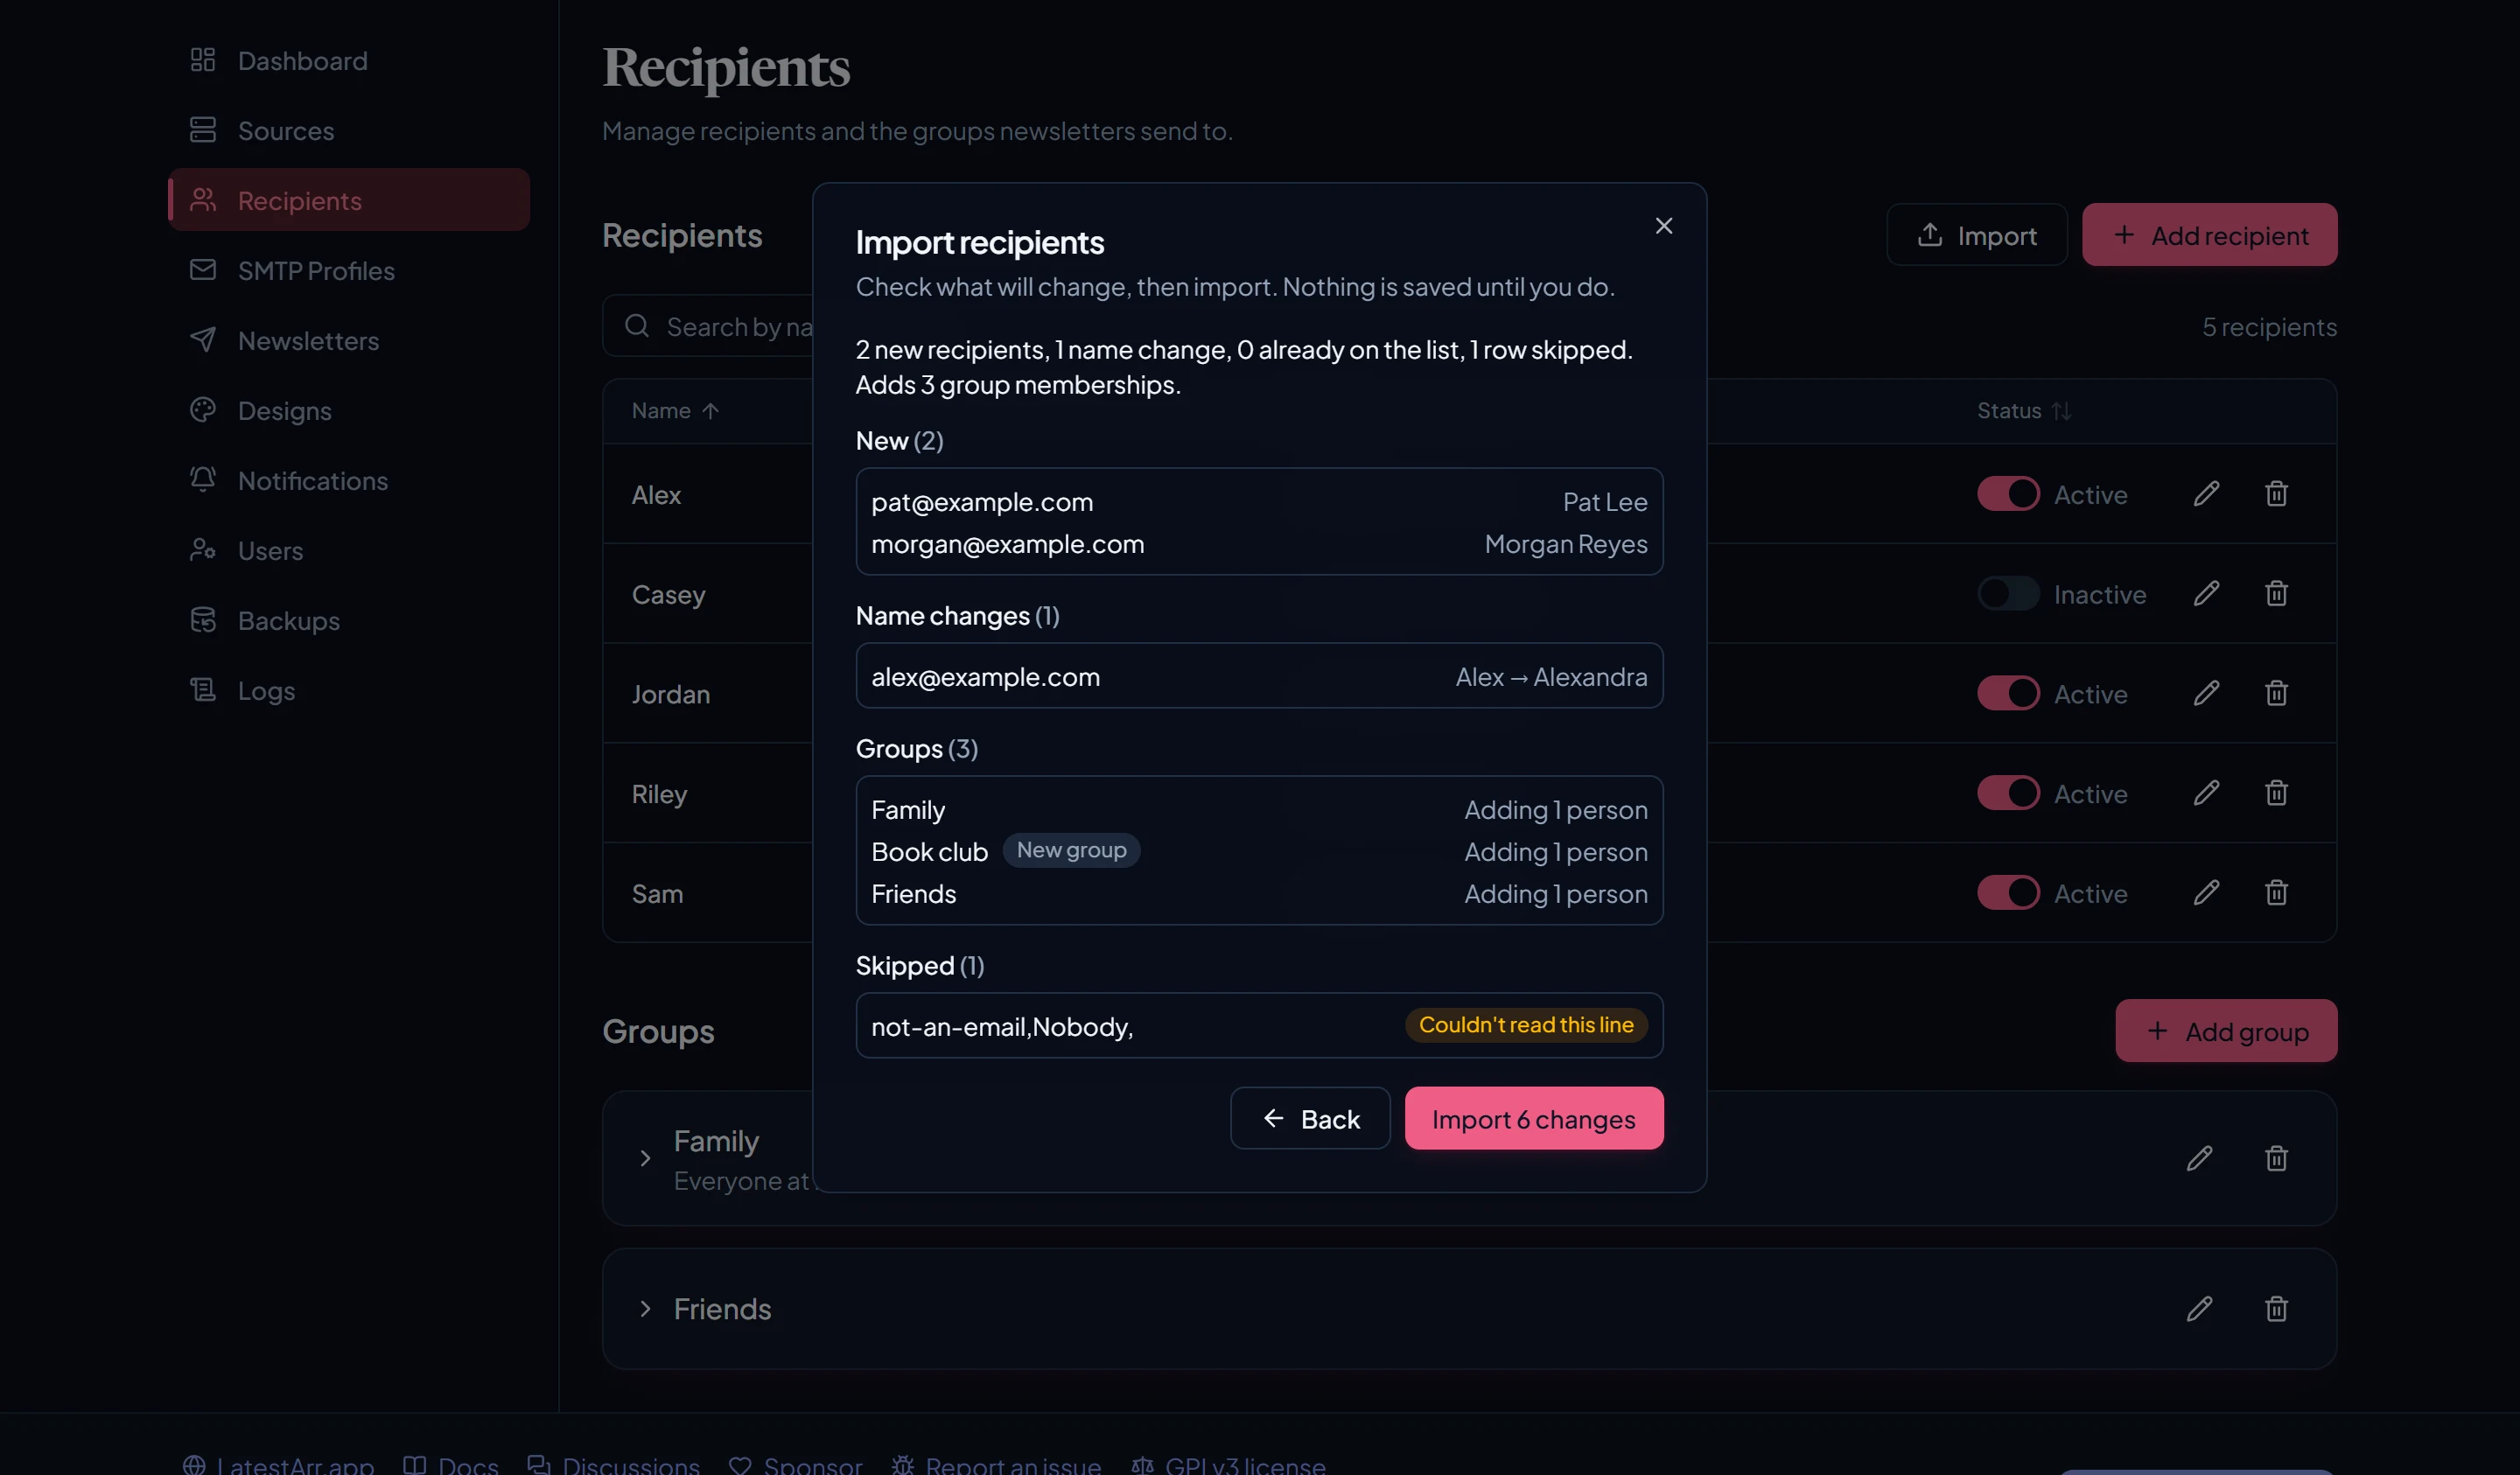Delete Alex recipient with trash icon
2520x1475 pixels.
(2276, 494)
